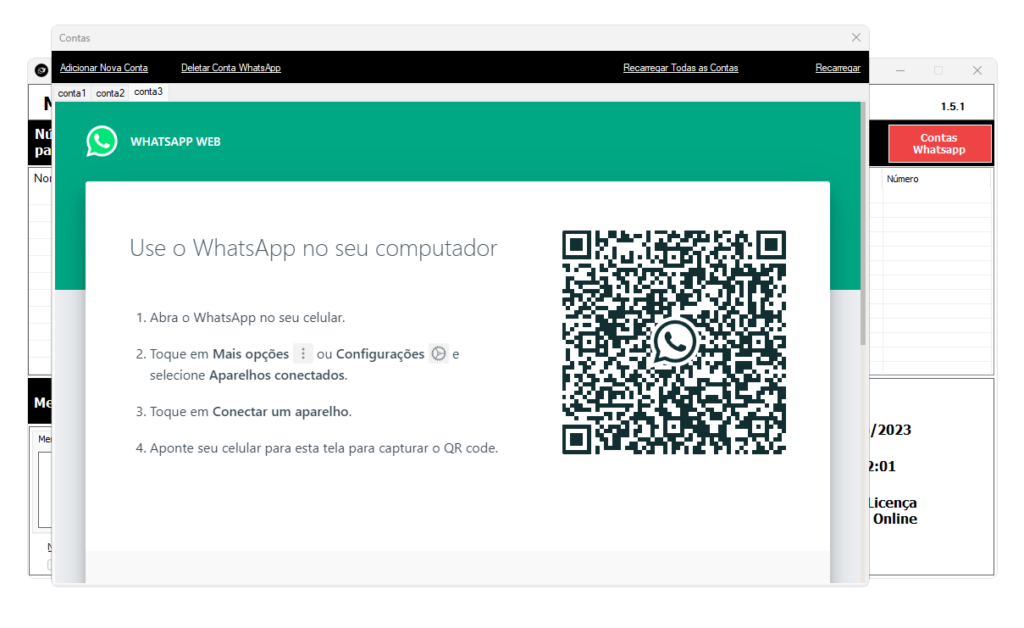Close the background main window
The width and height of the screenshot is (1024, 628).
[x=977, y=71]
